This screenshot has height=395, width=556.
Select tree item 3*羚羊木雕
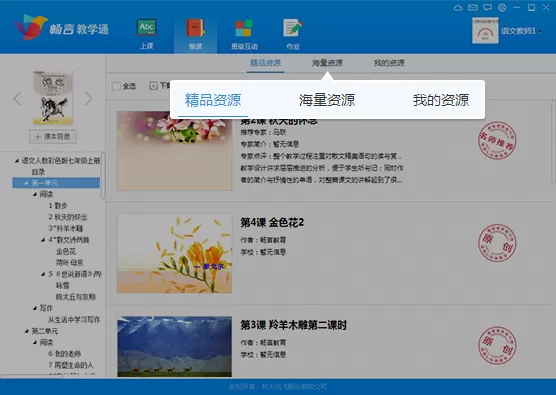click(x=66, y=228)
